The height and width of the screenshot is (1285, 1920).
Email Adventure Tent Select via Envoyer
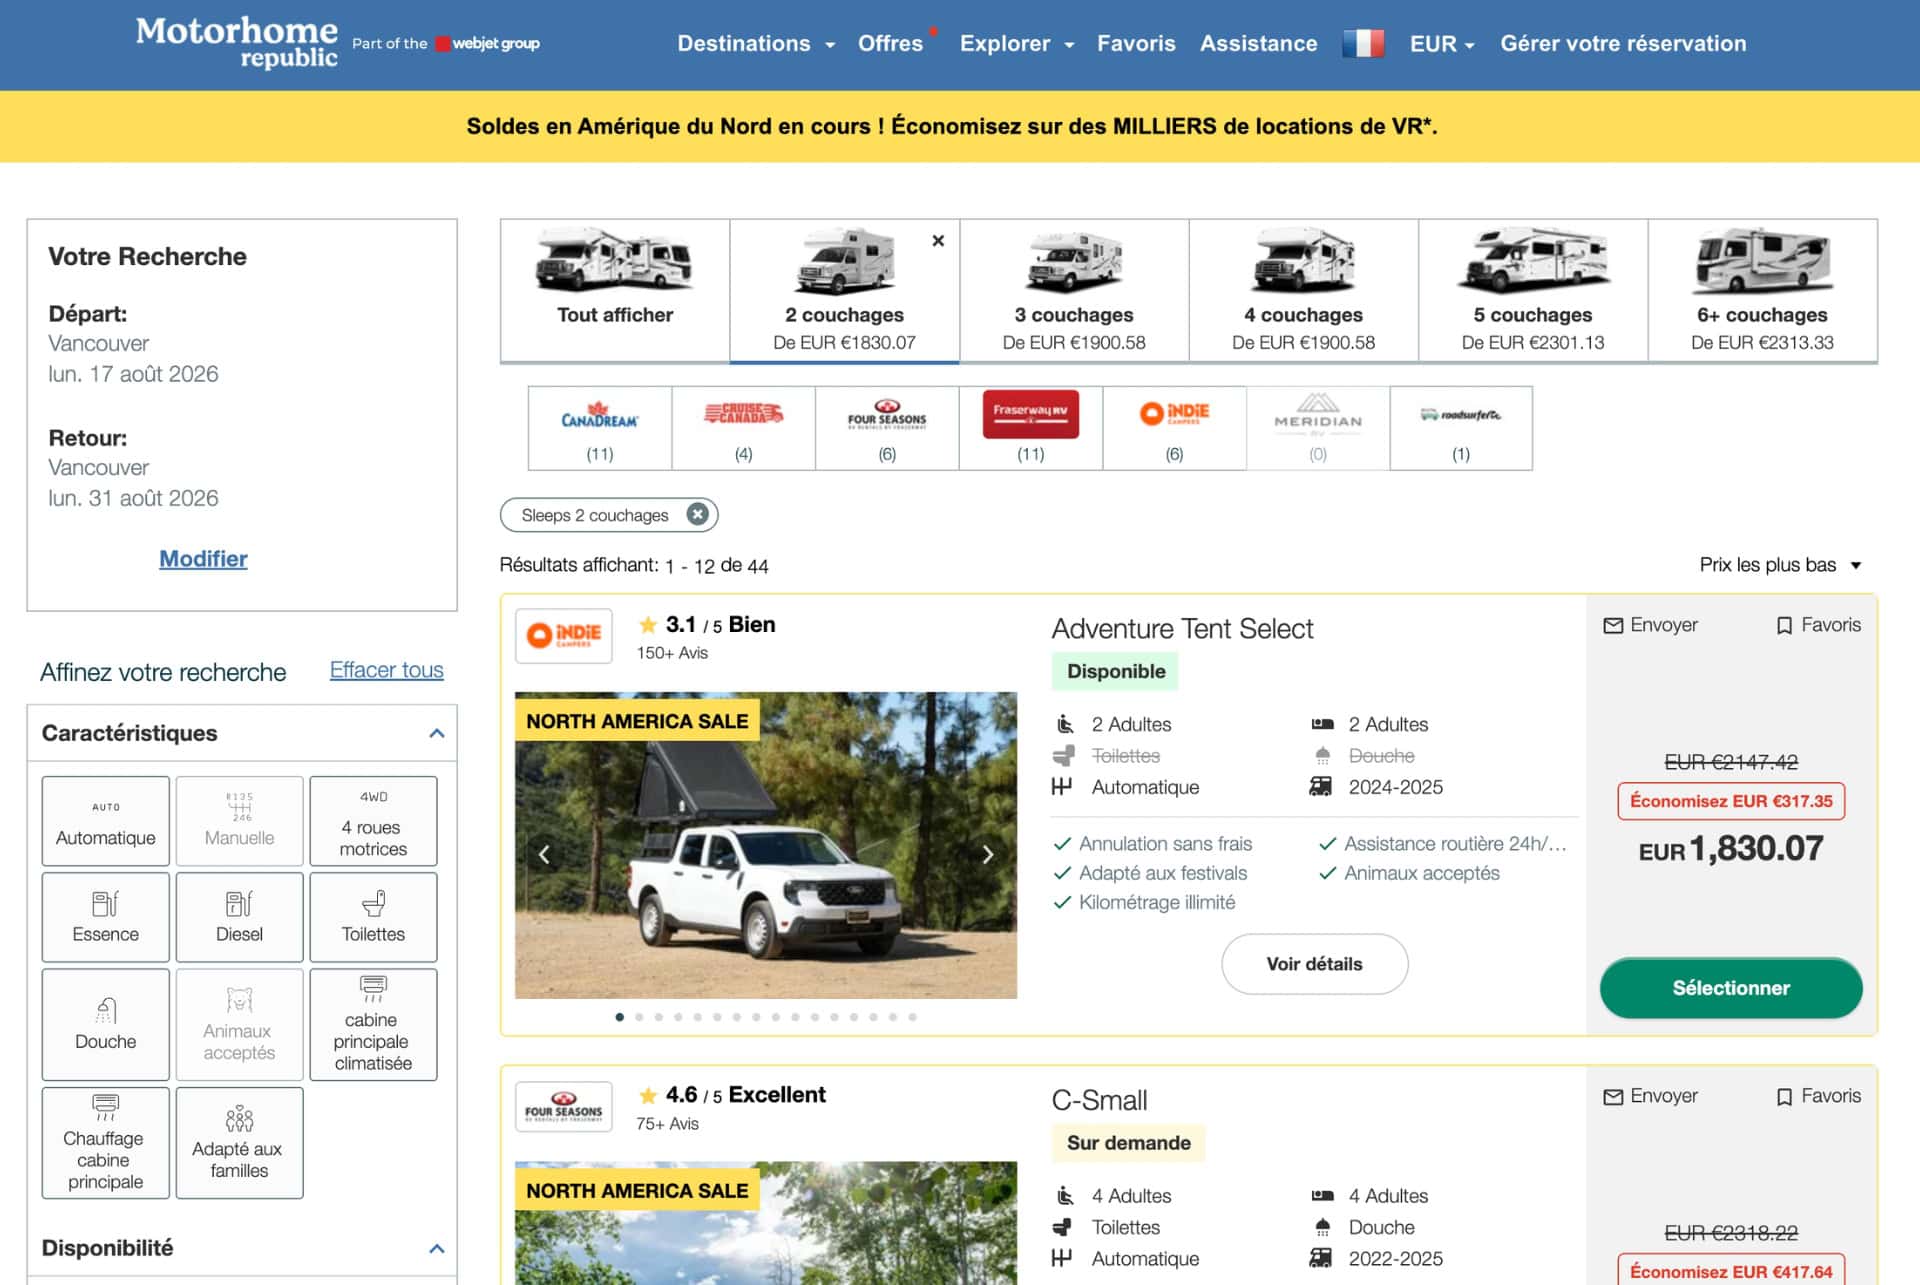tap(1650, 625)
